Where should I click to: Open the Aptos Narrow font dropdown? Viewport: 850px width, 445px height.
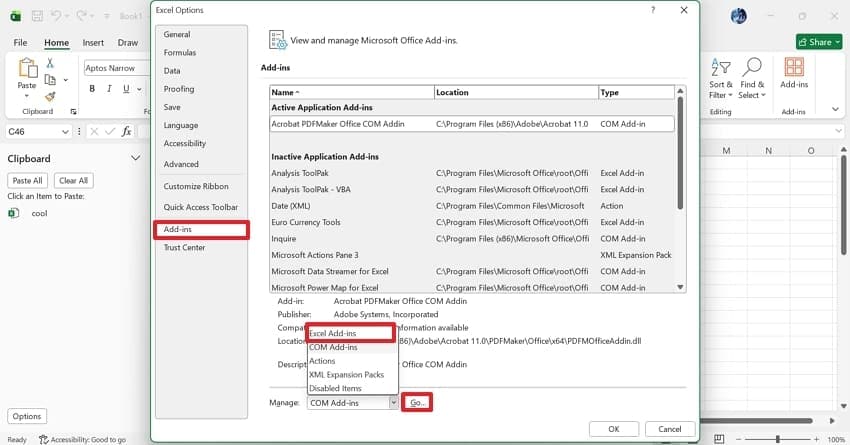116,68
